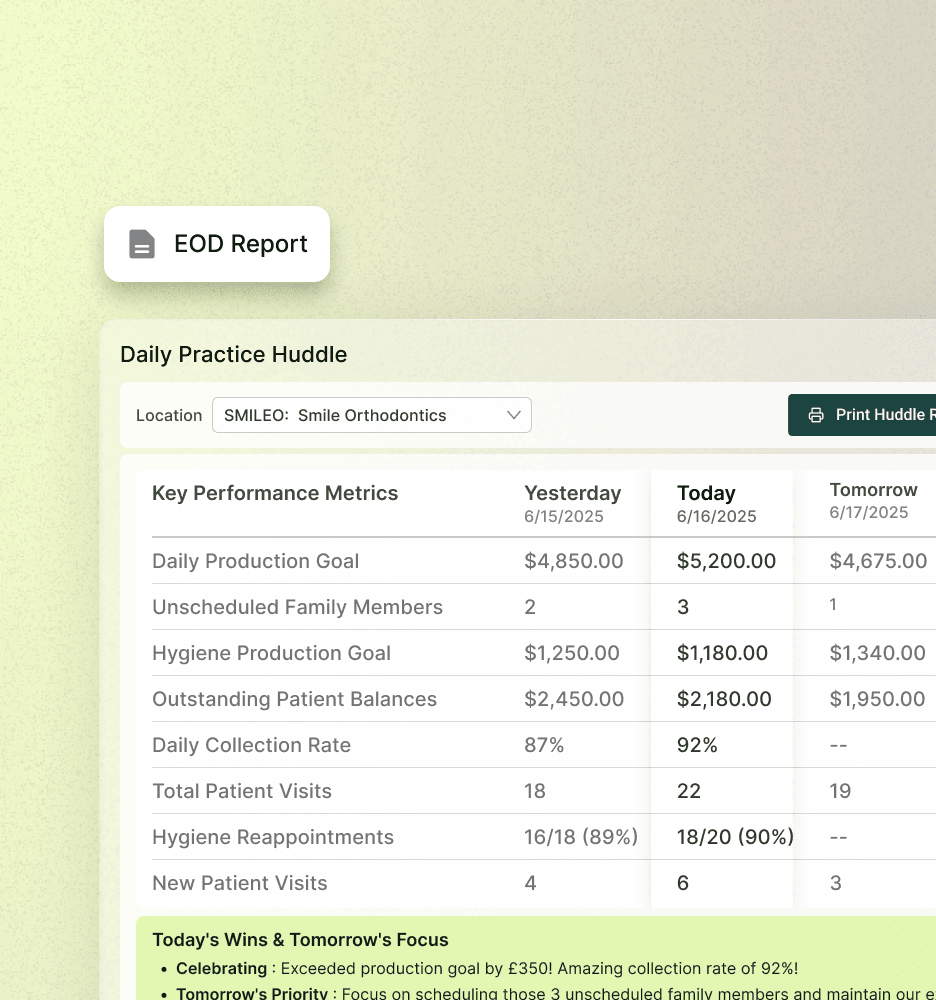Click yesterday's reappointments 16/18 (89%)

pos(581,837)
